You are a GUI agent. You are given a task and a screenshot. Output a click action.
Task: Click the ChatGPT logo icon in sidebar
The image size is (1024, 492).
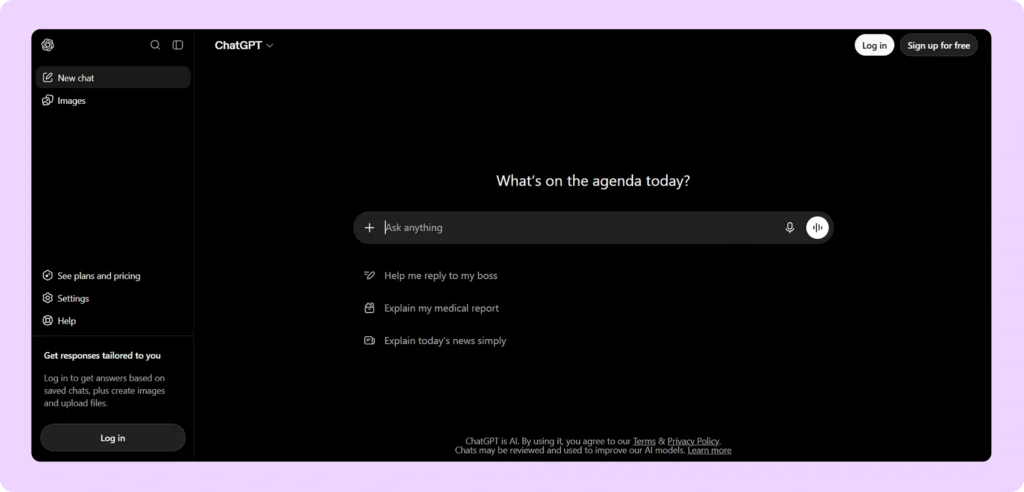pos(48,45)
